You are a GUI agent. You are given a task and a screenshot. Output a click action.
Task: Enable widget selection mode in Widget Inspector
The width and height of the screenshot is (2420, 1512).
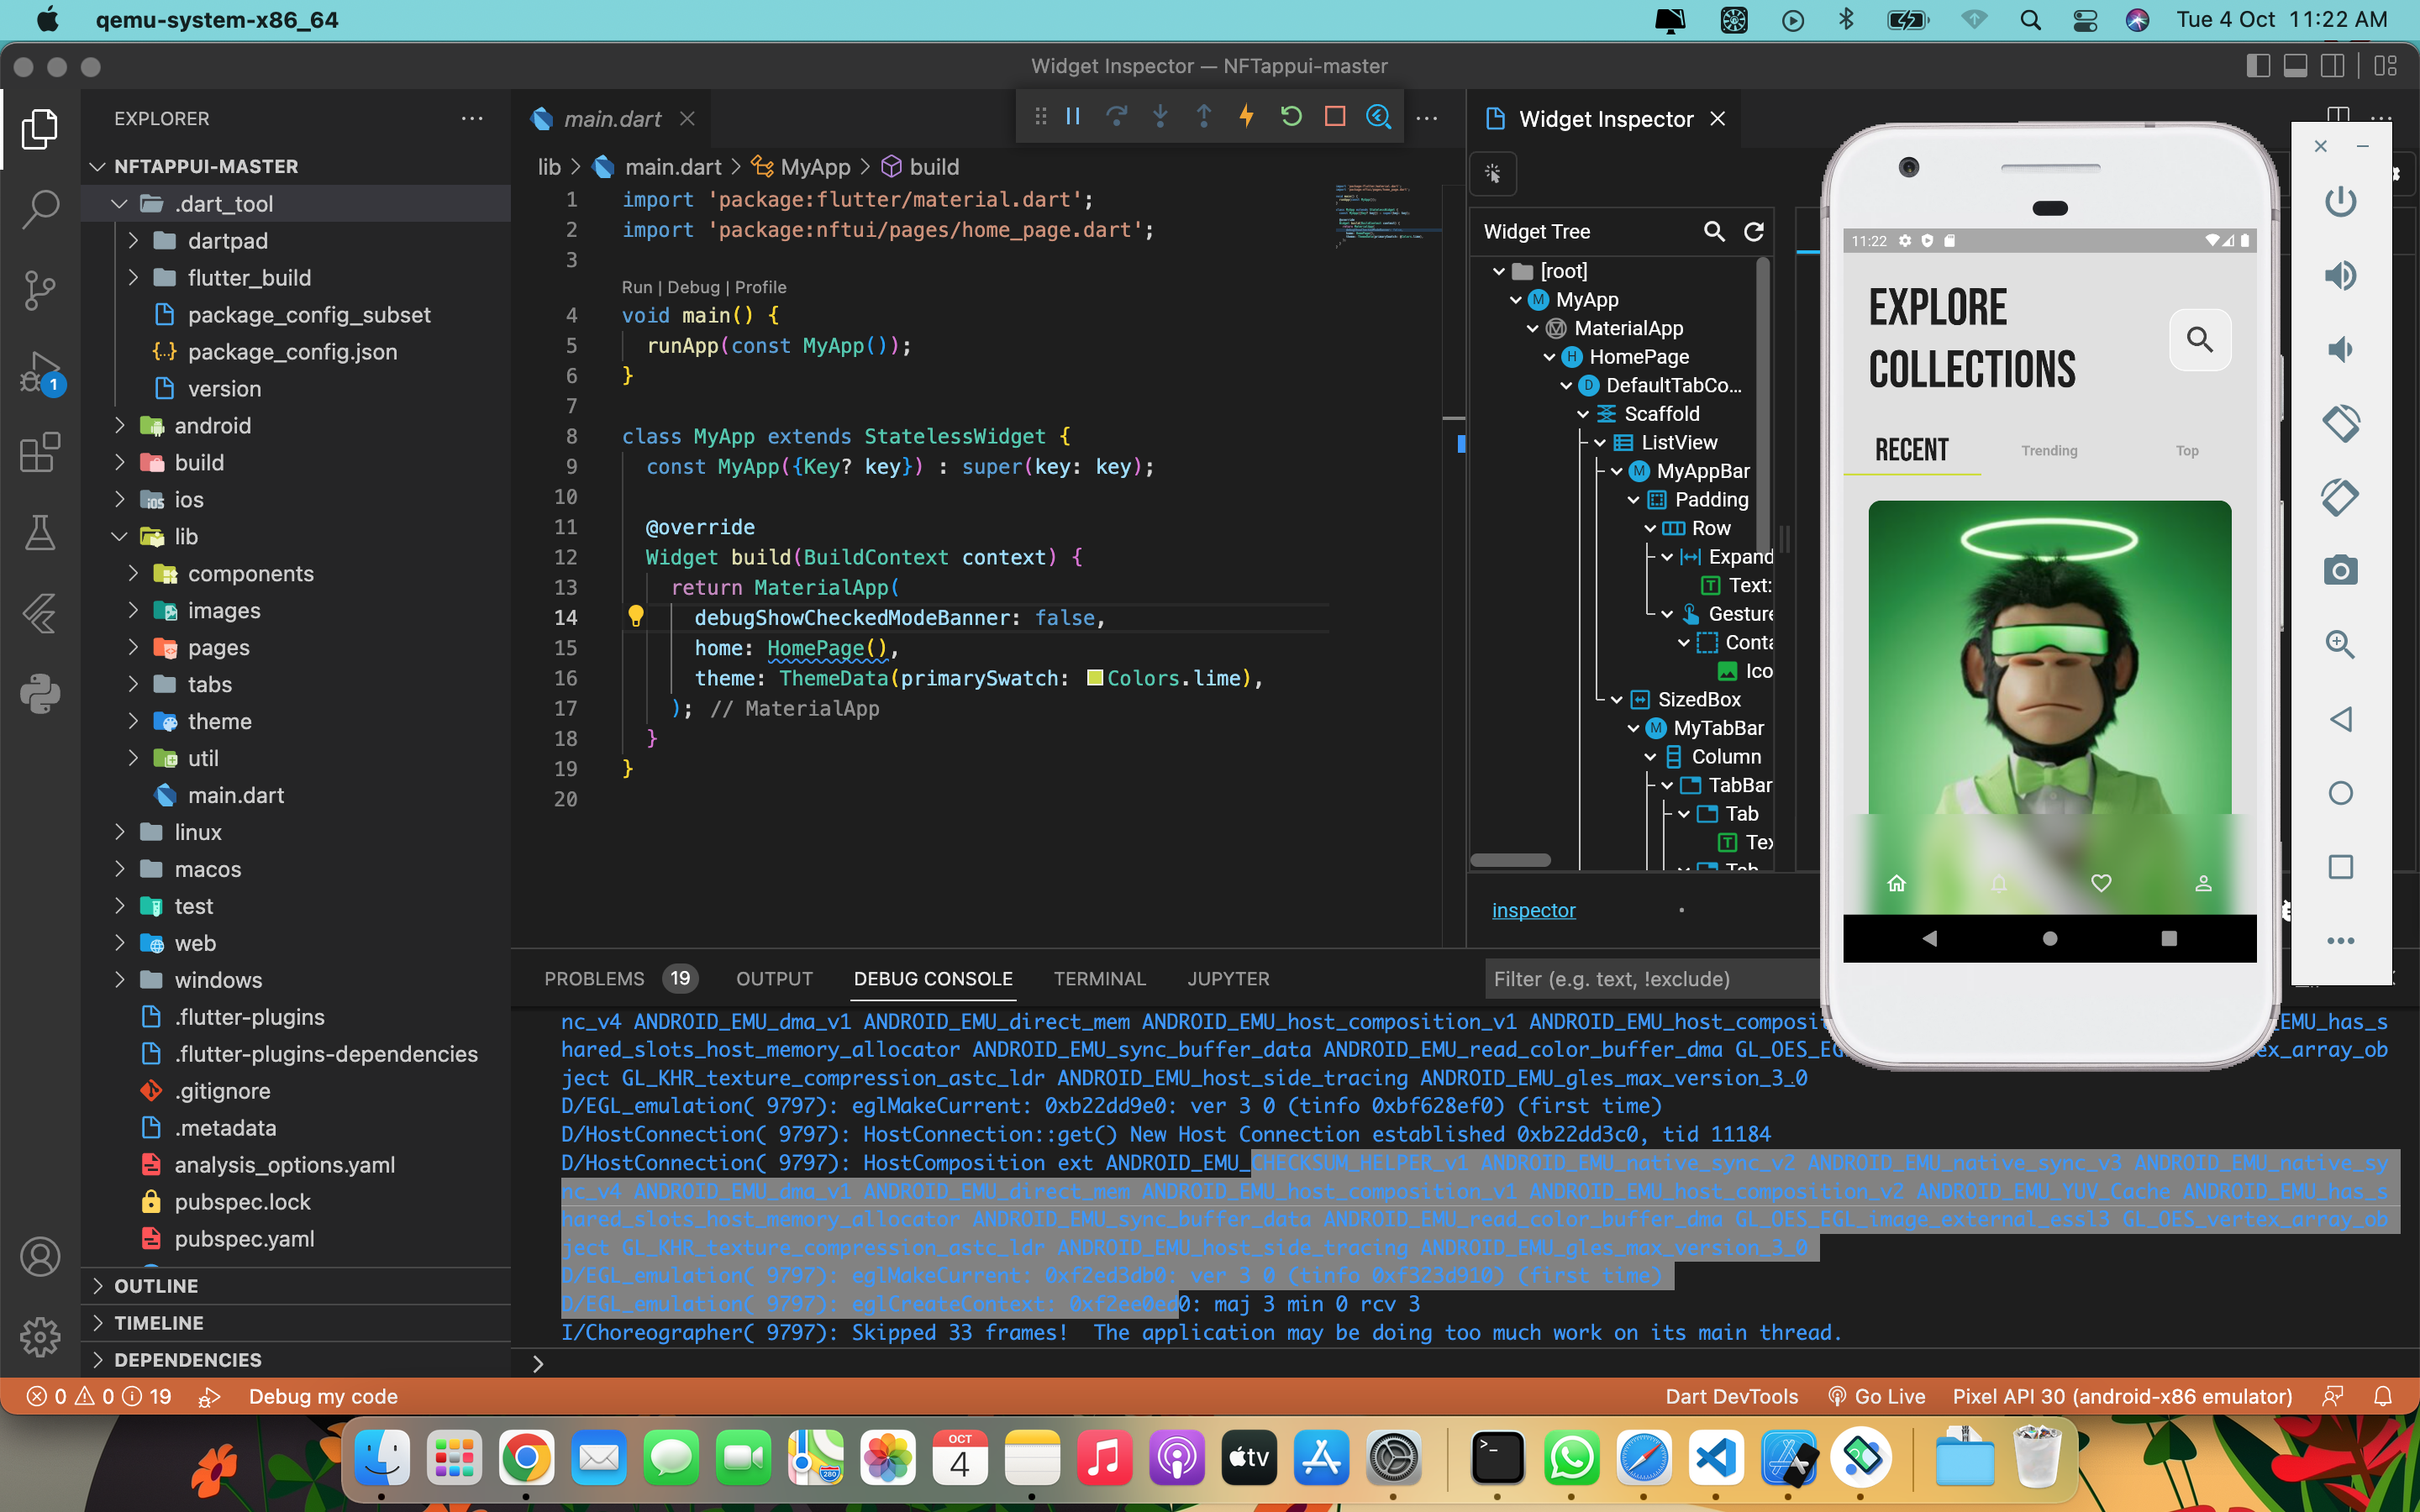[x=1493, y=173]
